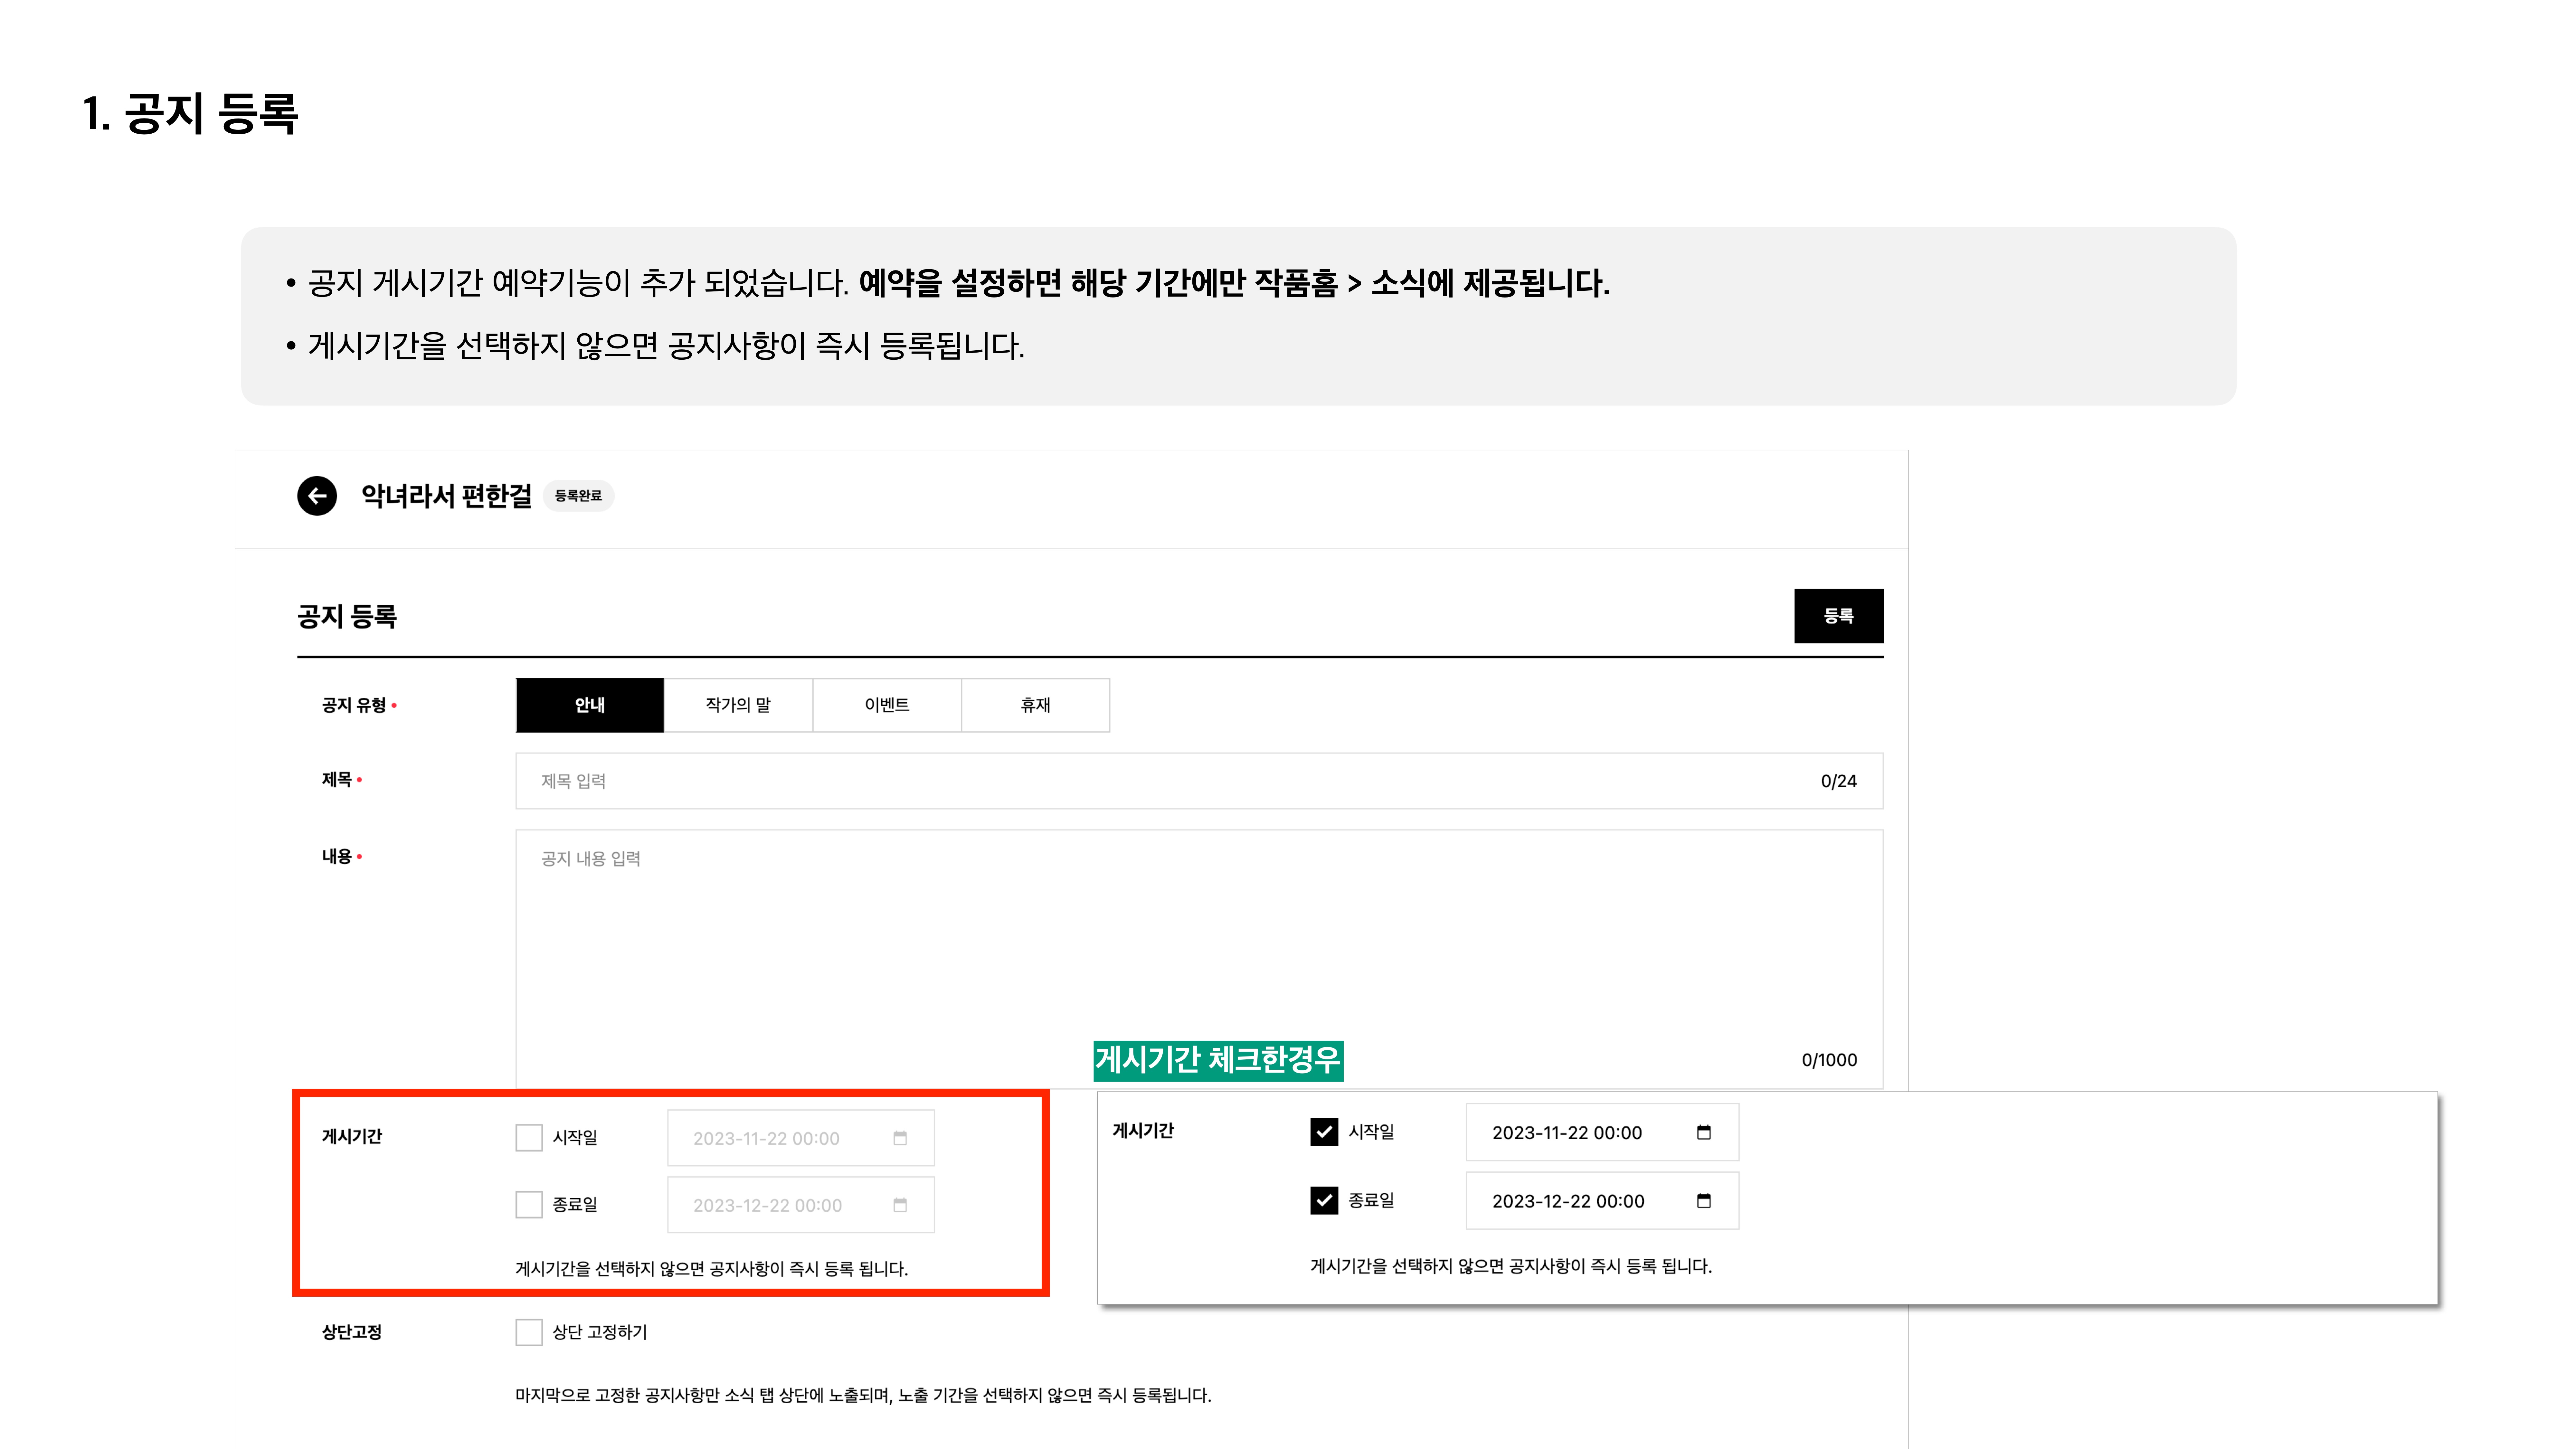The height and width of the screenshot is (1449, 2576).
Task: Click the 0/1000 character counter
Action: pyautogui.click(x=1829, y=1060)
